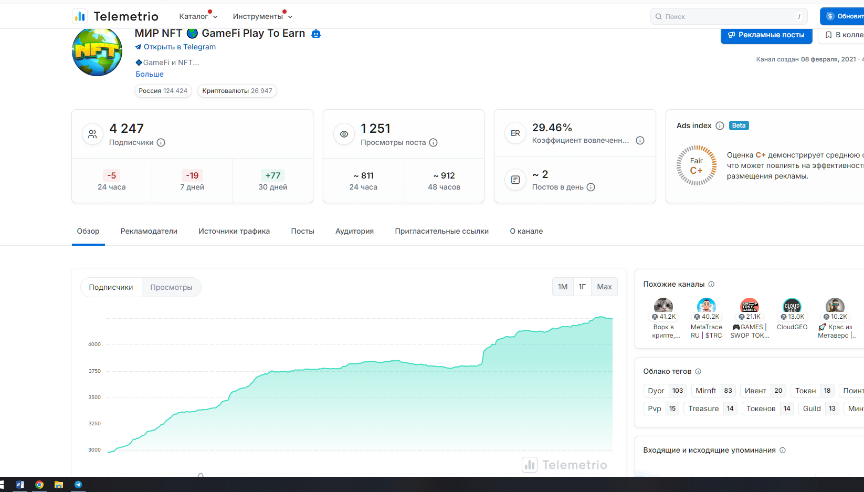Select the Dyor 103 tag

click(665, 391)
